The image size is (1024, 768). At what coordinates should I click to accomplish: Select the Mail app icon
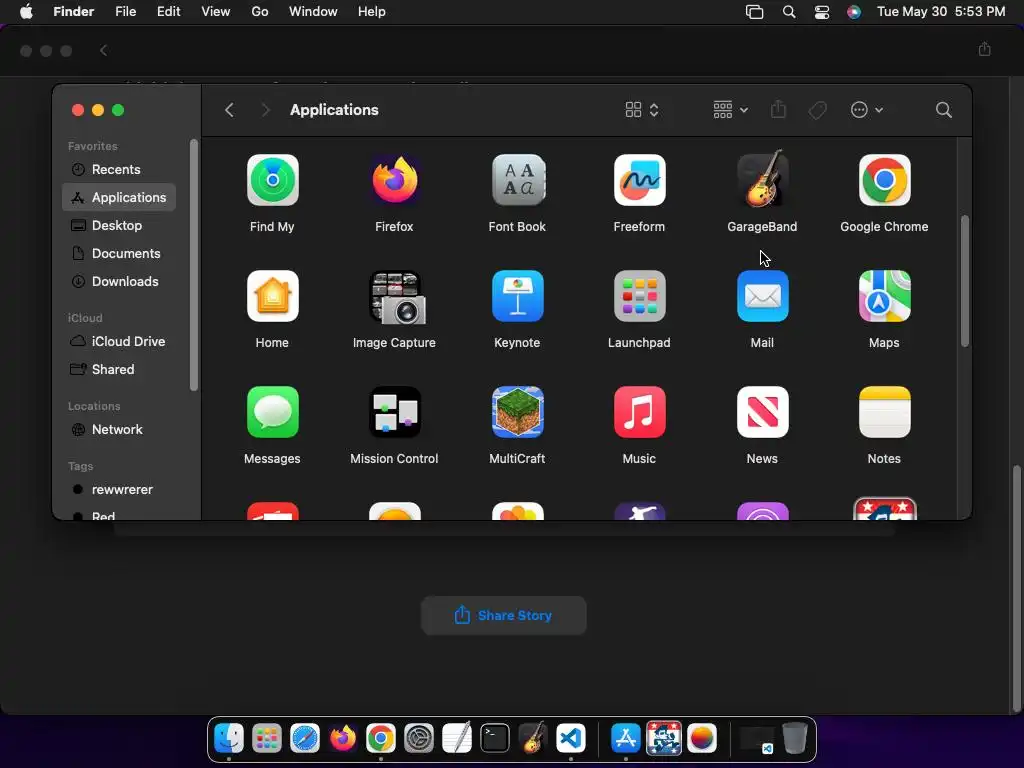pyautogui.click(x=762, y=296)
